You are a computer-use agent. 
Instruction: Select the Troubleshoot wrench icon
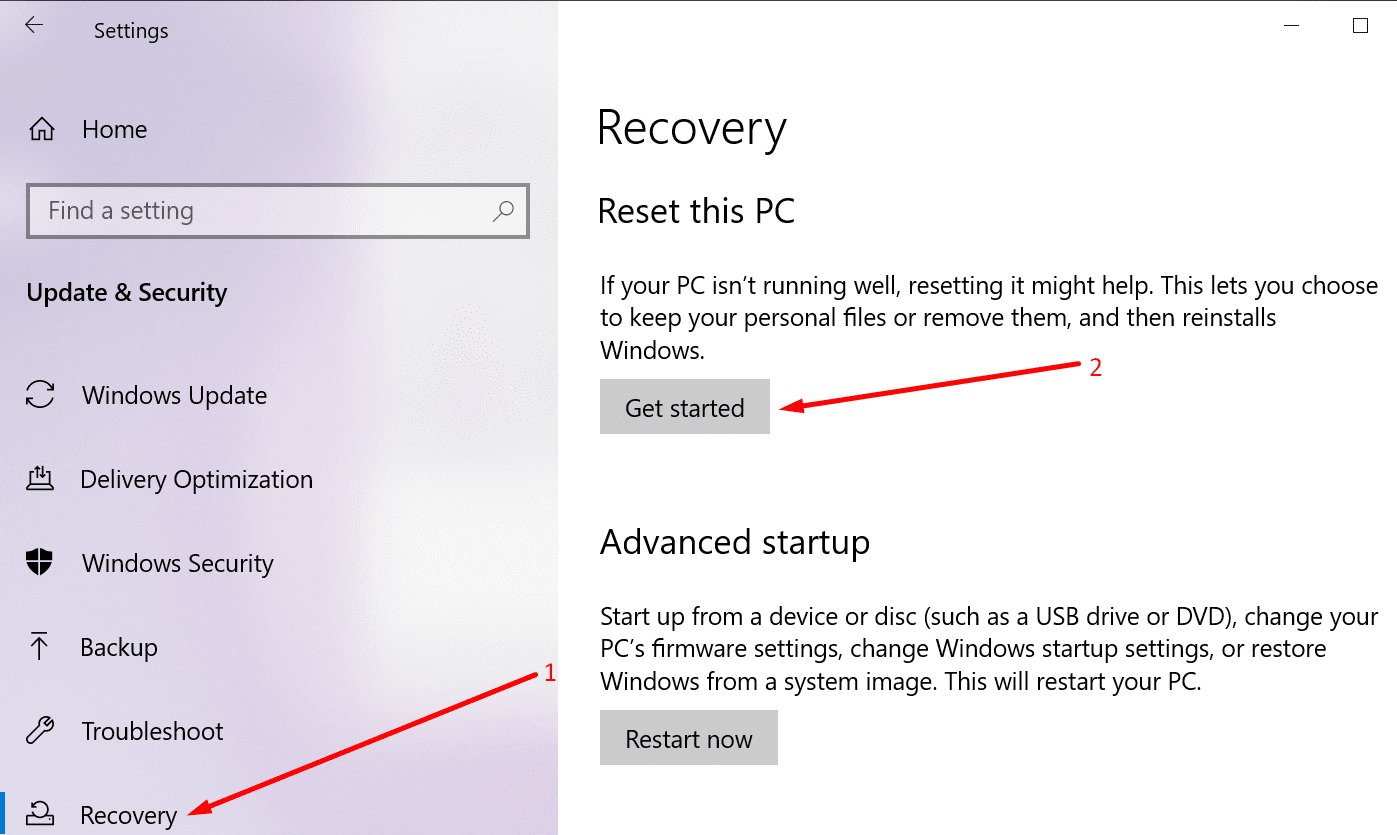point(39,731)
